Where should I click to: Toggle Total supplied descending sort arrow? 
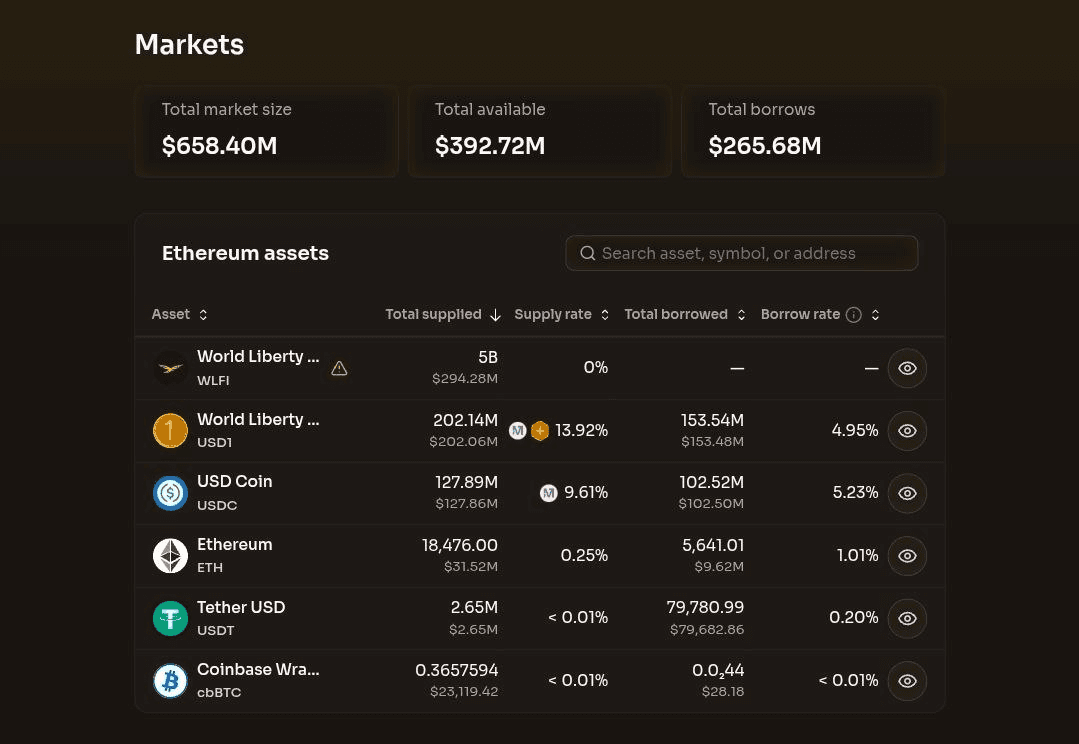coord(495,315)
